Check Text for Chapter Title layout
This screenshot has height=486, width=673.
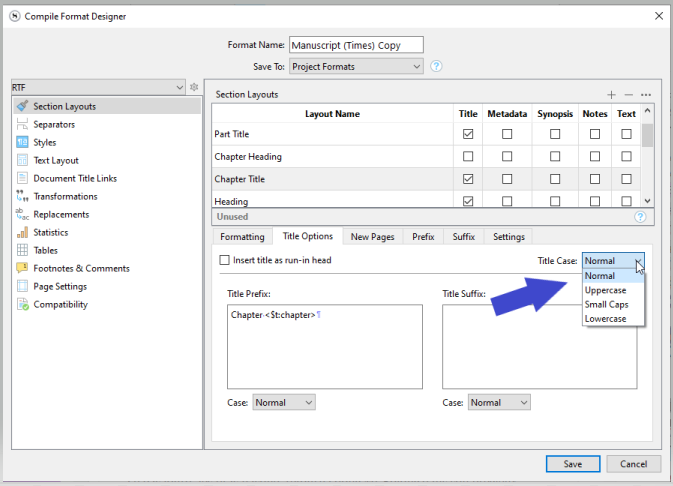tap(626, 179)
